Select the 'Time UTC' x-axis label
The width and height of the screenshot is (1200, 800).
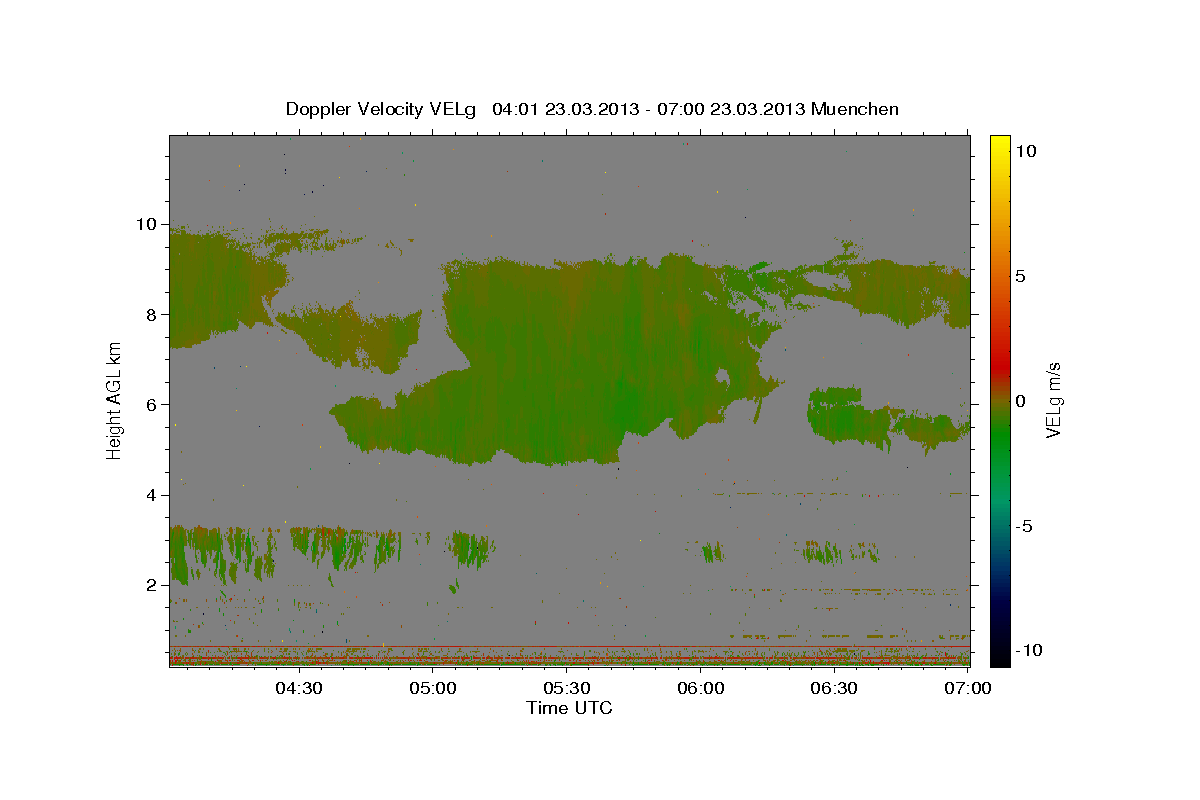(x=569, y=708)
